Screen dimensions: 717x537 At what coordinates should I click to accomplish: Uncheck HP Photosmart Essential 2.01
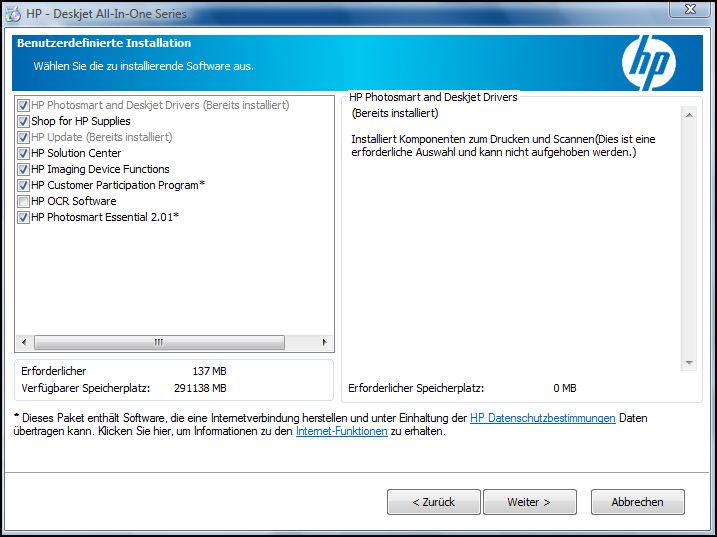[x=23, y=217]
